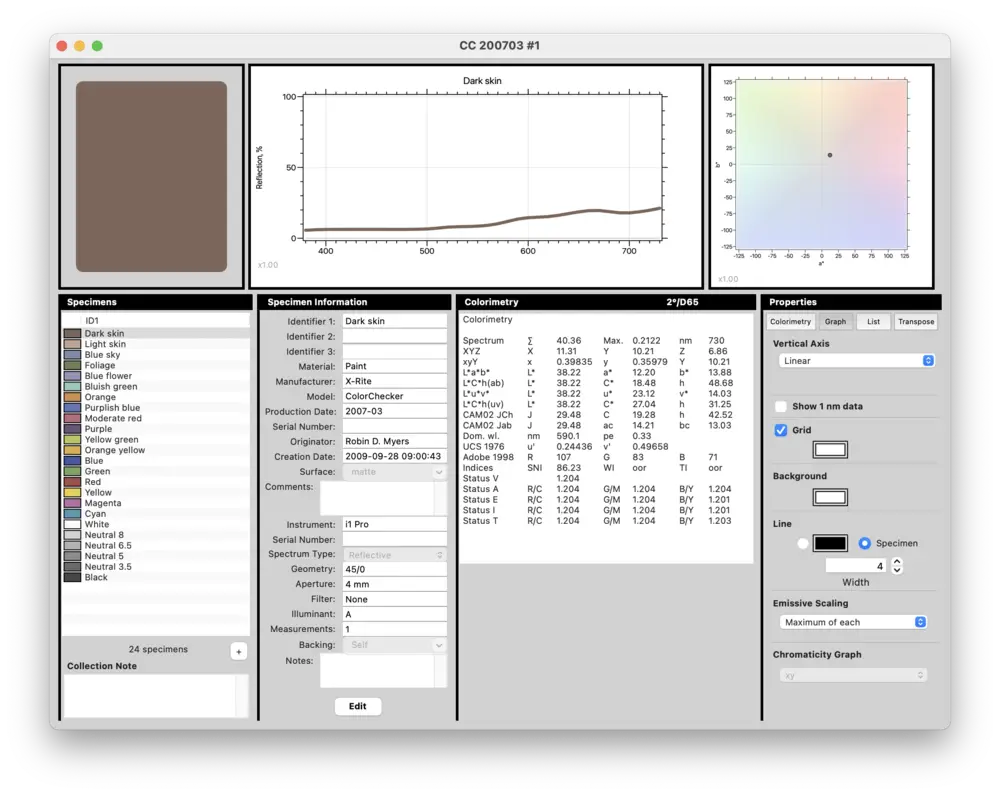Open the Surface matte dropdown
Screen dimensions: 1000x795
pyautogui.click(x=394, y=471)
